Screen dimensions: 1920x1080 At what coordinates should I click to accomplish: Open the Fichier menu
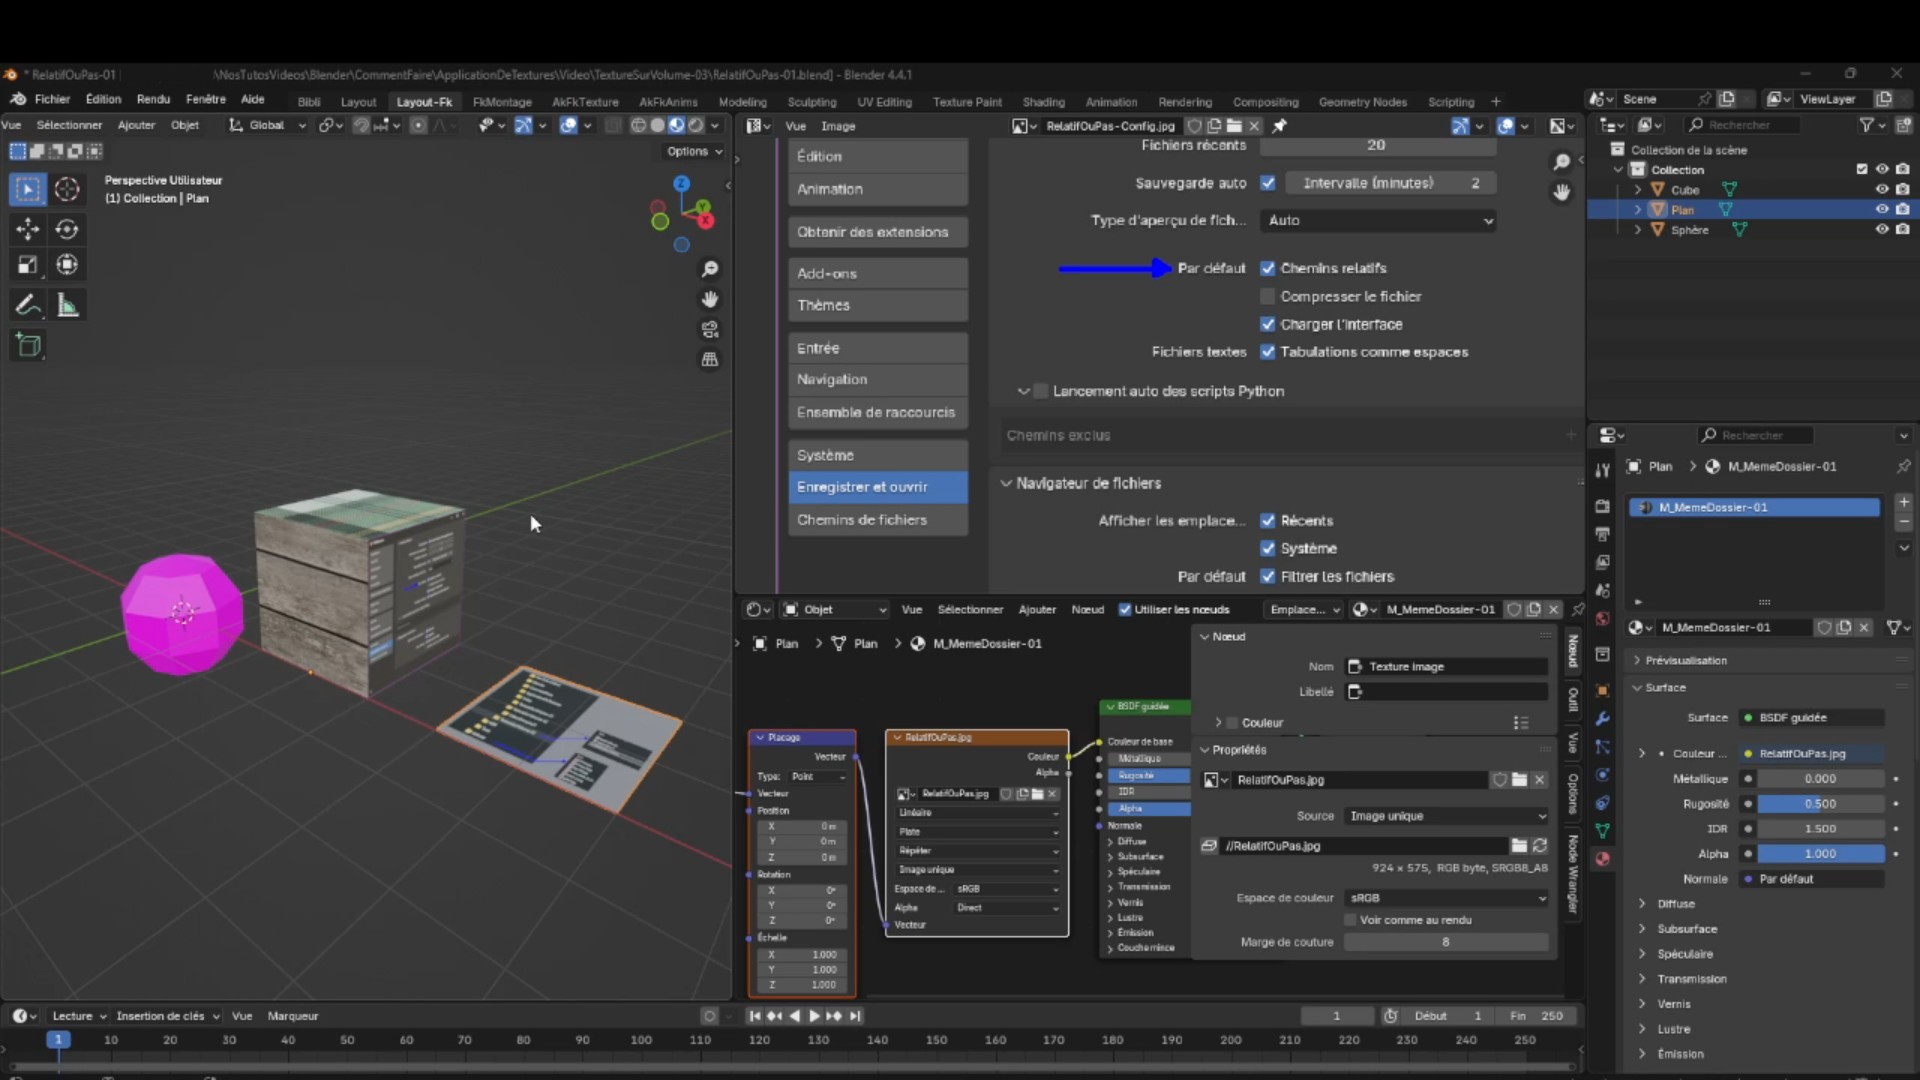tap(52, 99)
